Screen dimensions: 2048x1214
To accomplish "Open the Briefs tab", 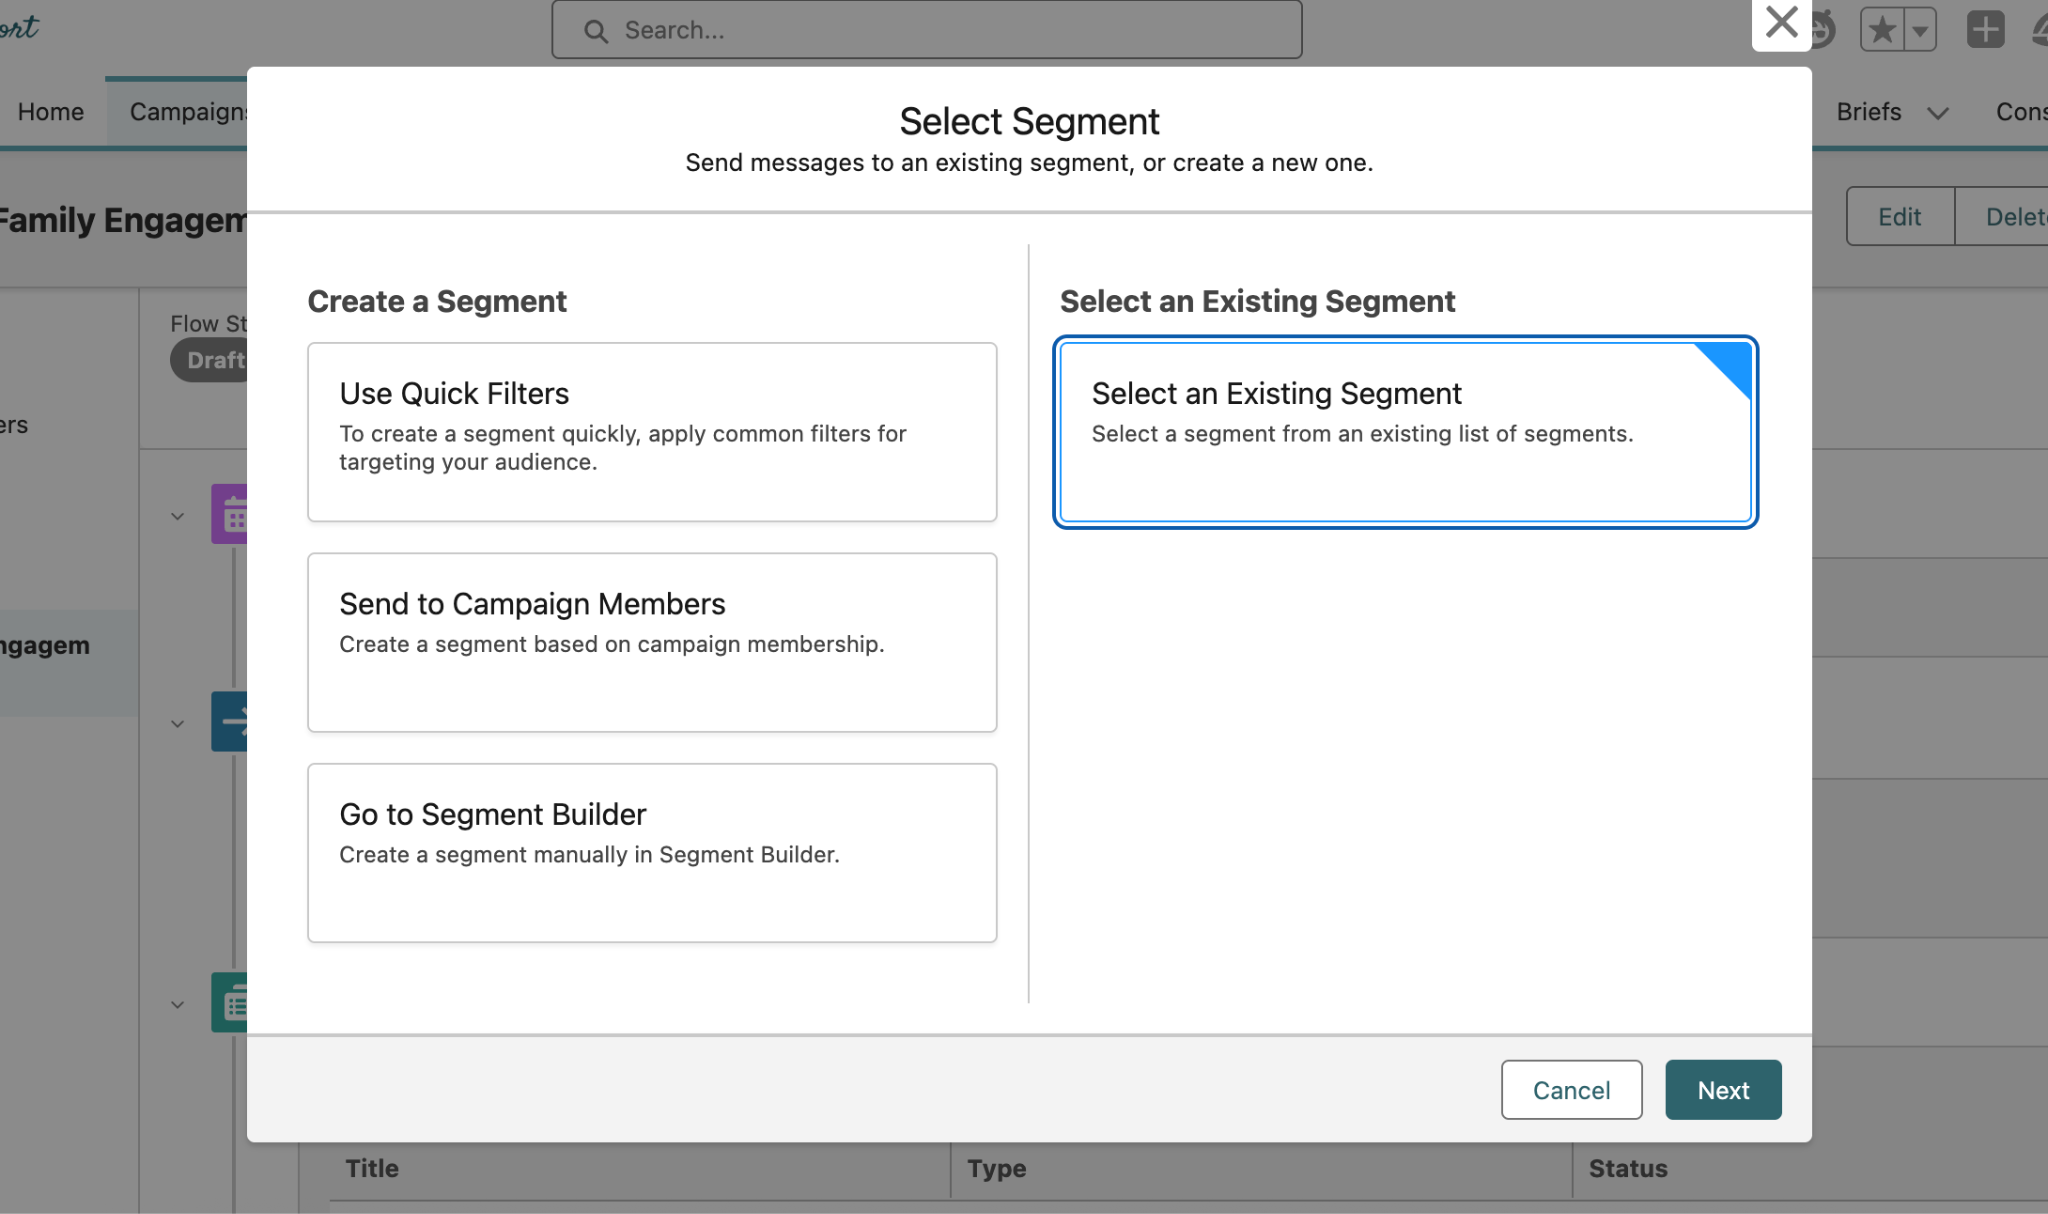I will pyautogui.click(x=1868, y=112).
